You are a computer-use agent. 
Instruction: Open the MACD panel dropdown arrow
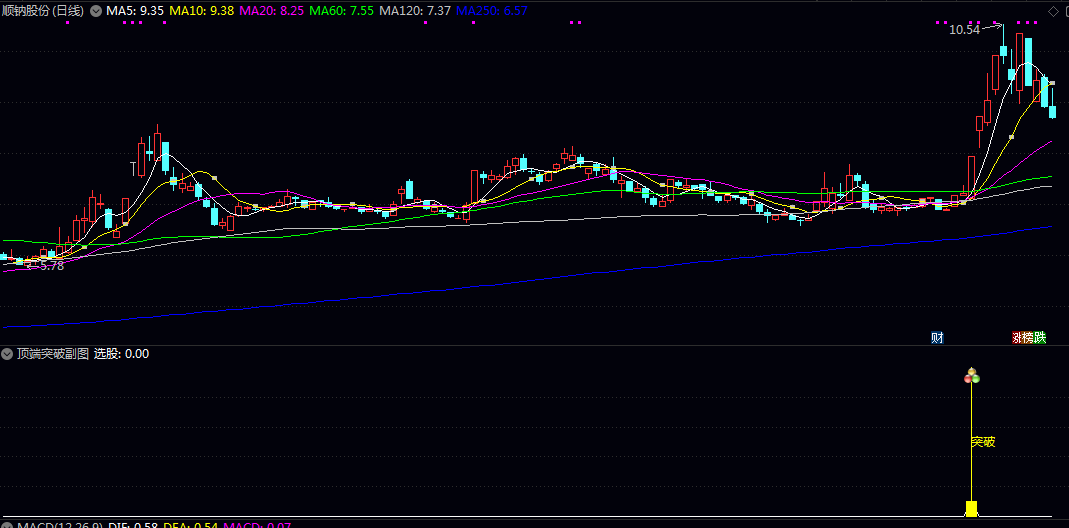(x=7, y=524)
